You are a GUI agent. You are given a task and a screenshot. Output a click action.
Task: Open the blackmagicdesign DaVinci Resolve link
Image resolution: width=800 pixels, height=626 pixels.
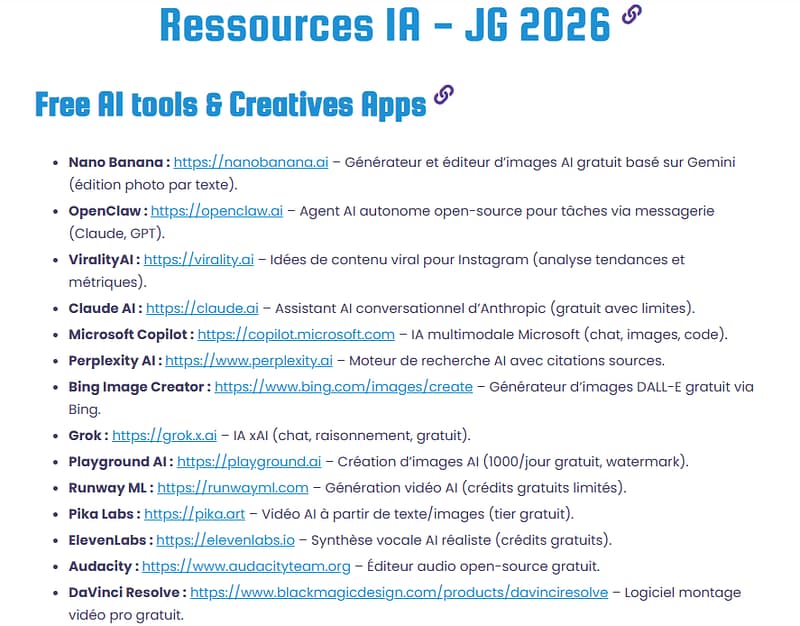coord(398,592)
